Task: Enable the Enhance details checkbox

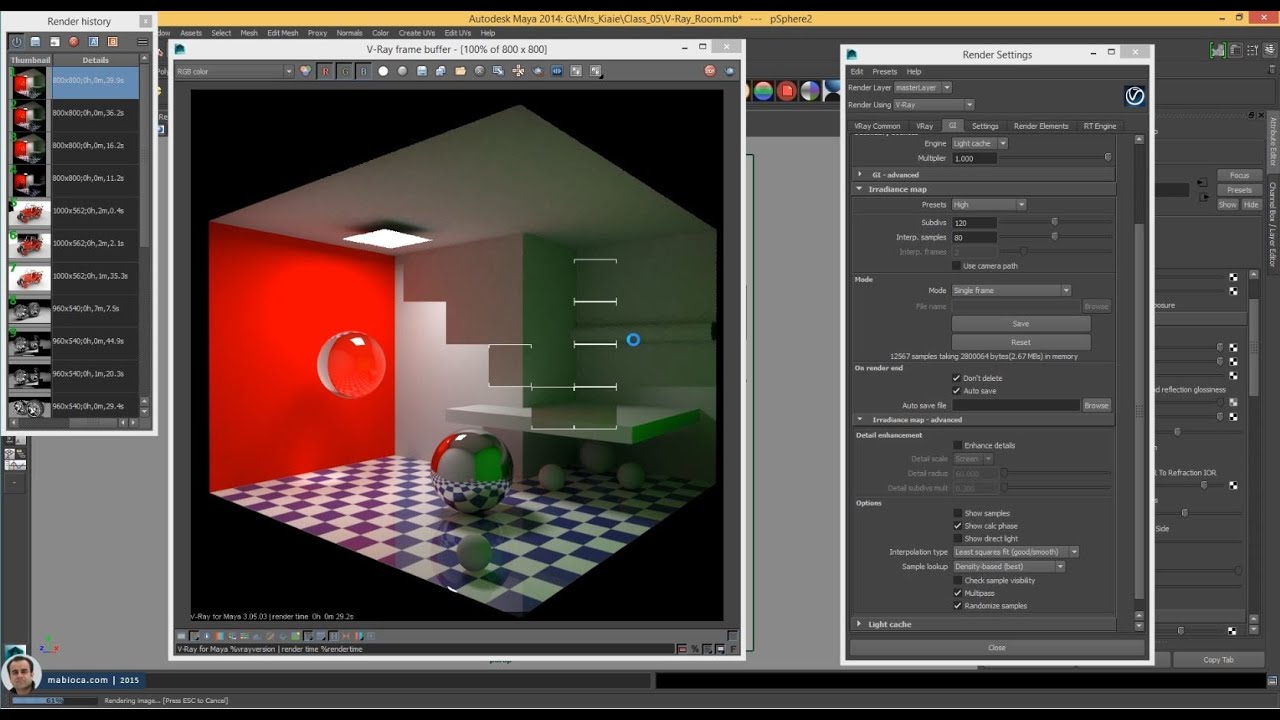Action: [958, 445]
